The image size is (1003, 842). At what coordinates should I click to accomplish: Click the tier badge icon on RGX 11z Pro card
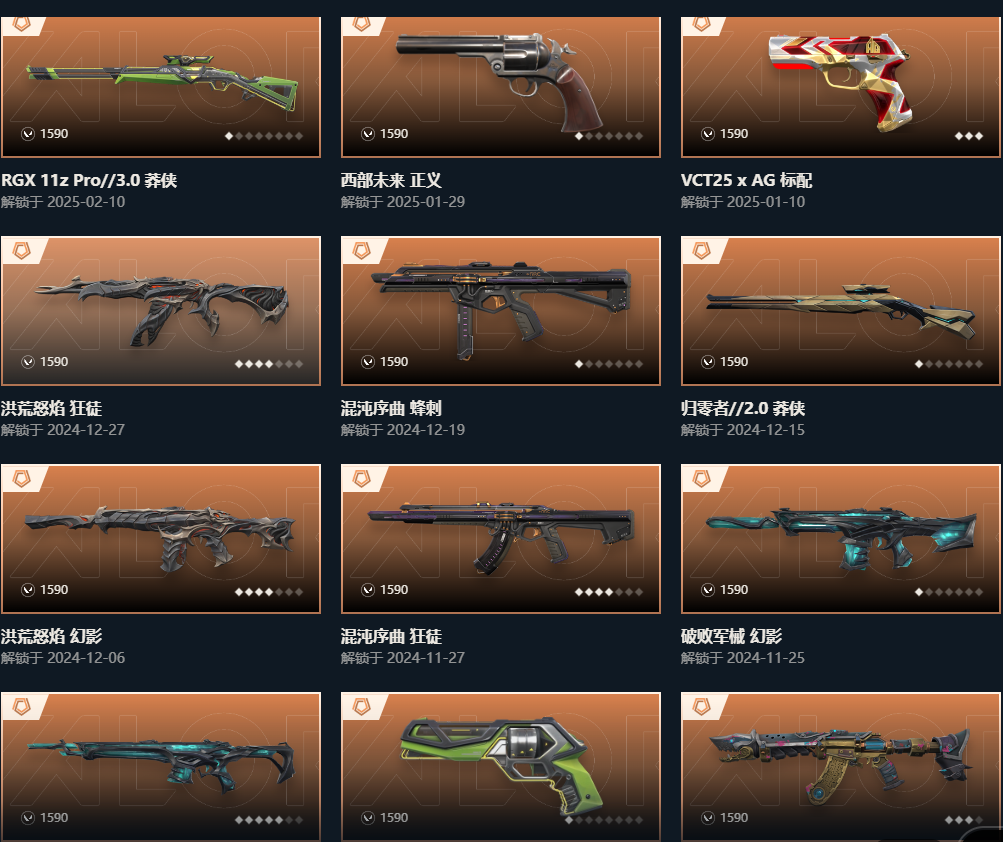click(22, 25)
